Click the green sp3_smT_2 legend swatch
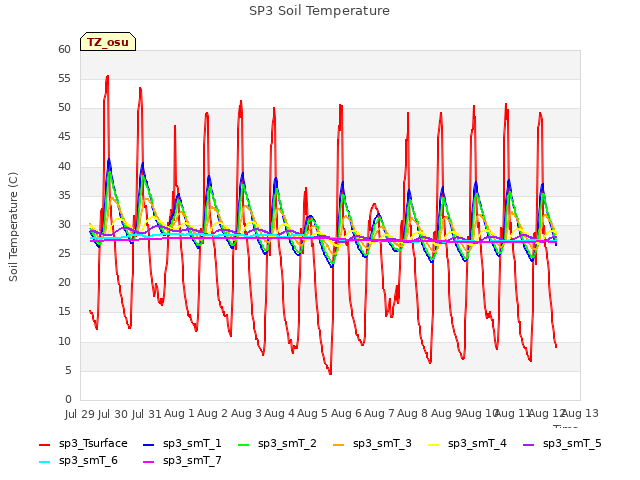Viewport: 640px width, 480px height. [243, 444]
